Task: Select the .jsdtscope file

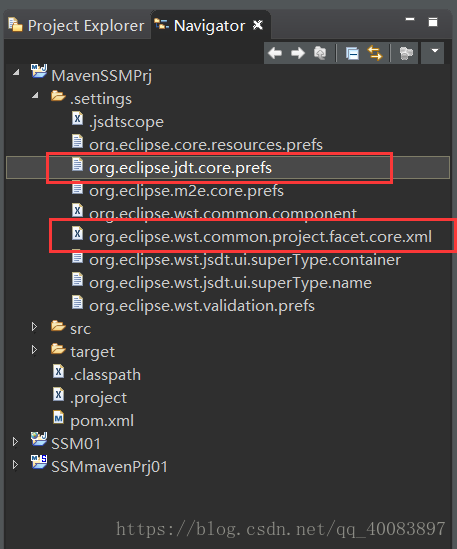Action: [126, 122]
